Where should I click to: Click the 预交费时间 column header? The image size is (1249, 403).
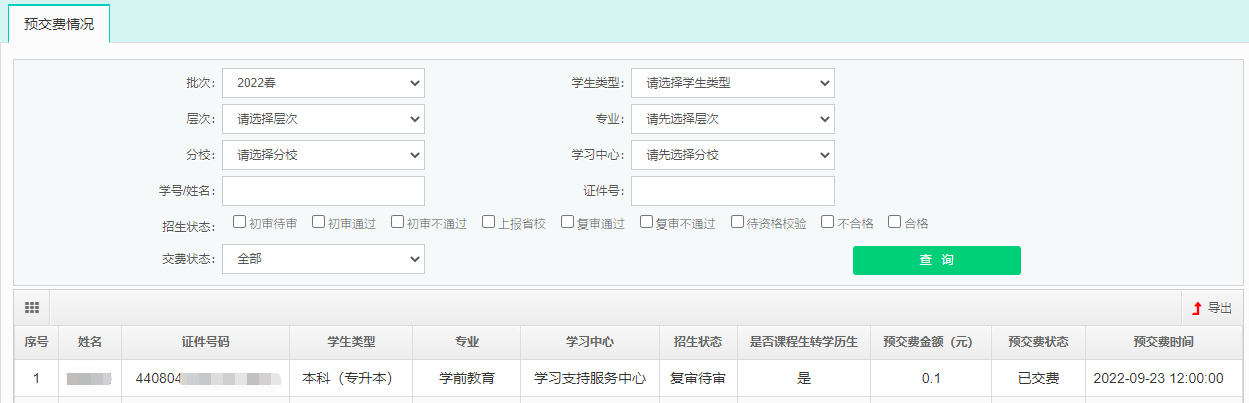pos(1164,342)
